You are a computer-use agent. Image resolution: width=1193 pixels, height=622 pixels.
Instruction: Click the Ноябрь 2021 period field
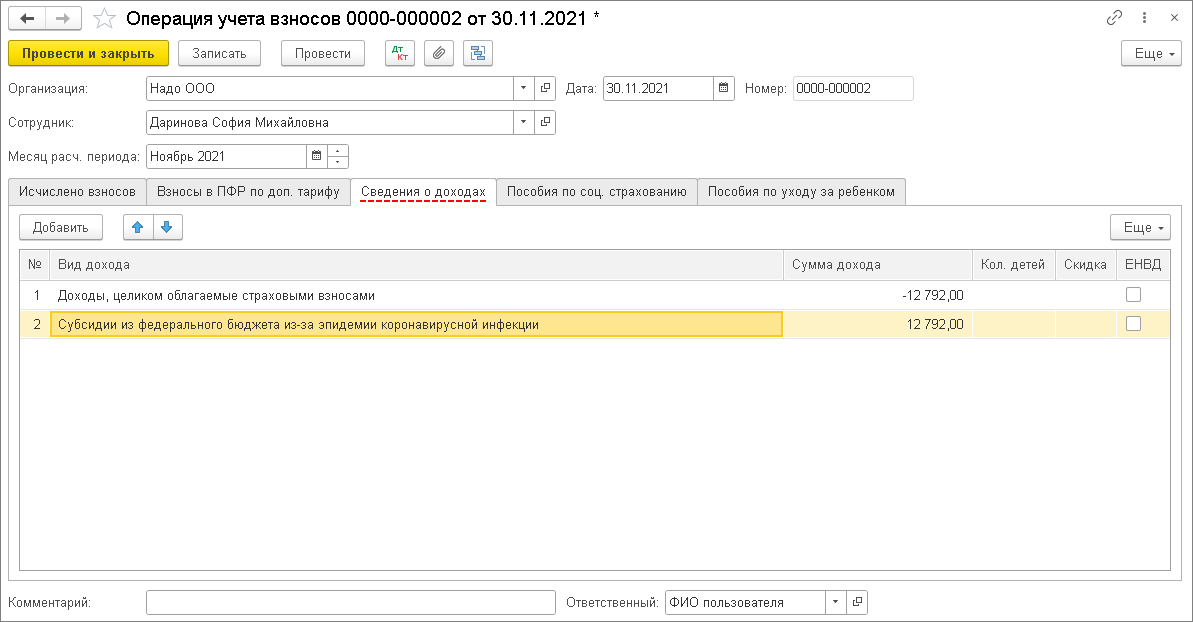[226, 157]
